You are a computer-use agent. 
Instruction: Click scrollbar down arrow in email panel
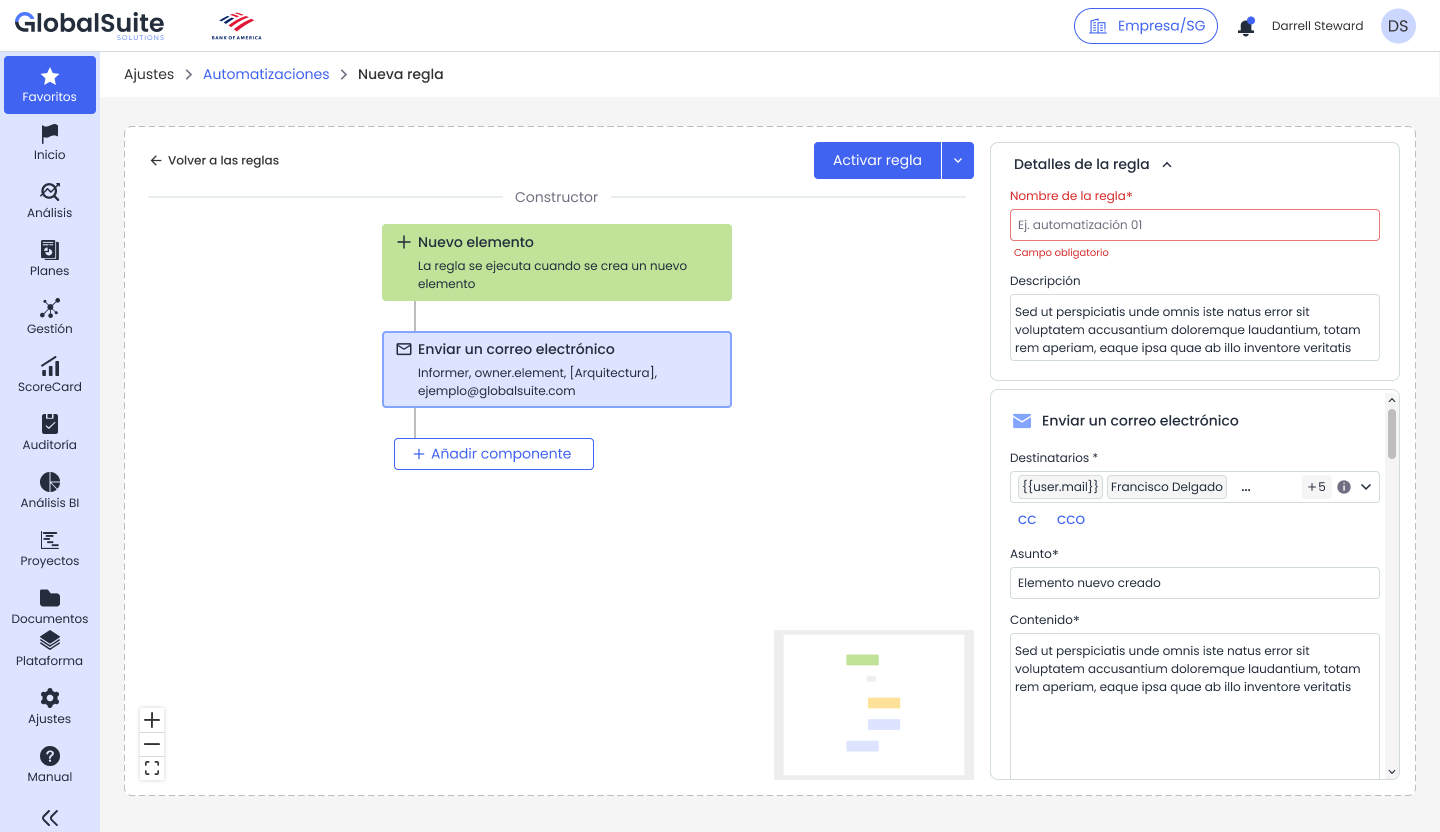point(1392,772)
